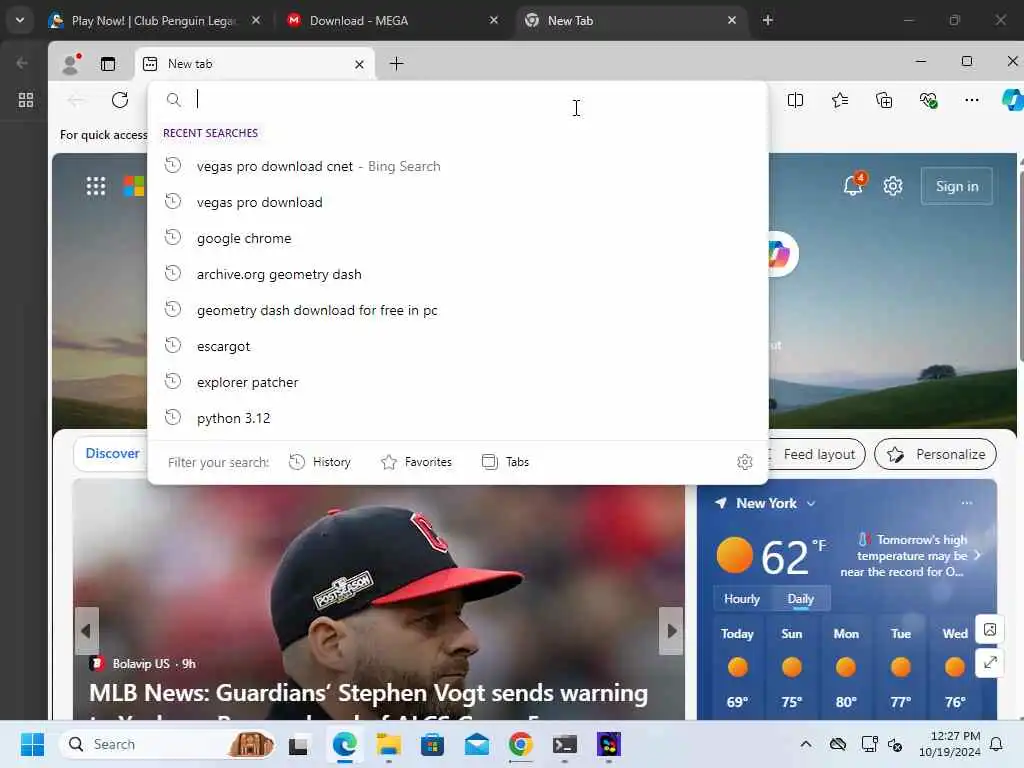The height and width of the screenshot is (768, 1024).
Task: Open Edge Favorites star icon
Action: click(840, 100)
